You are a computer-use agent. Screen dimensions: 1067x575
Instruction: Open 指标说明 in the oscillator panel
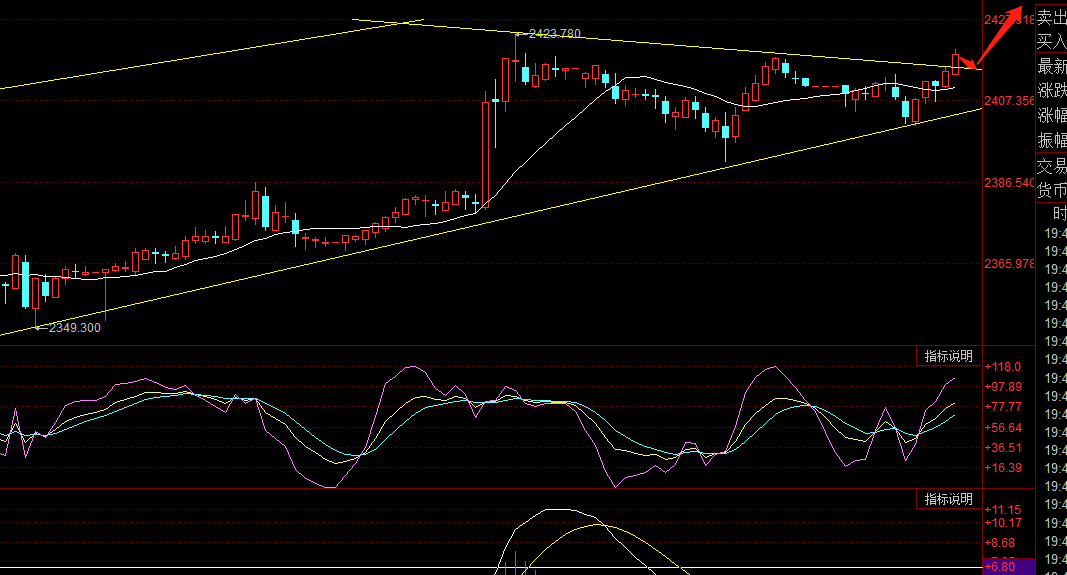tap(949, 356)
